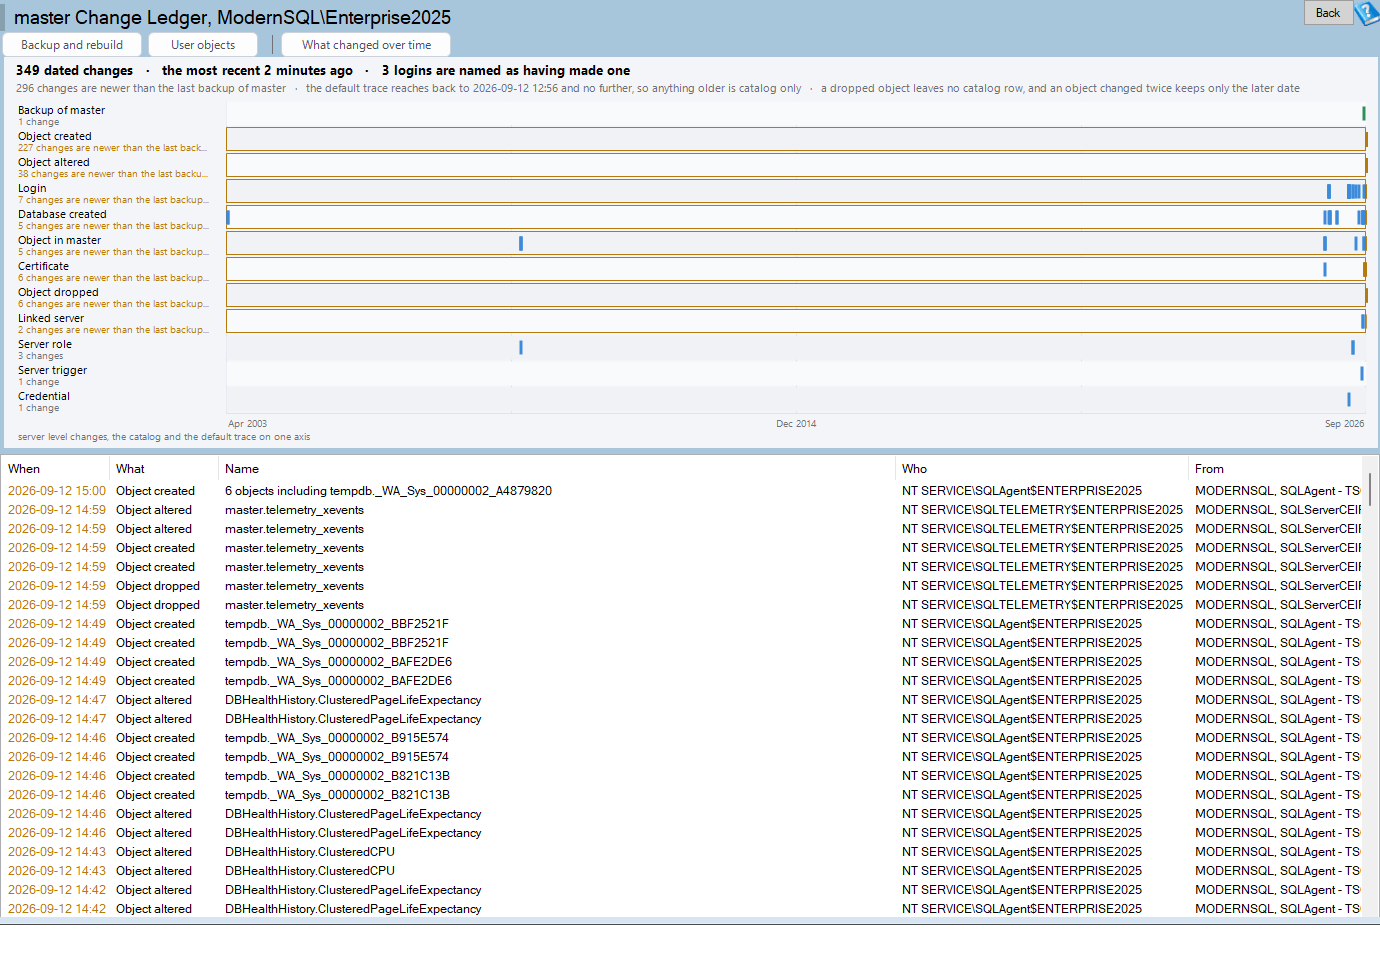
Task: Click the 'Apr 2003' axis label
Action: (247, 424)
